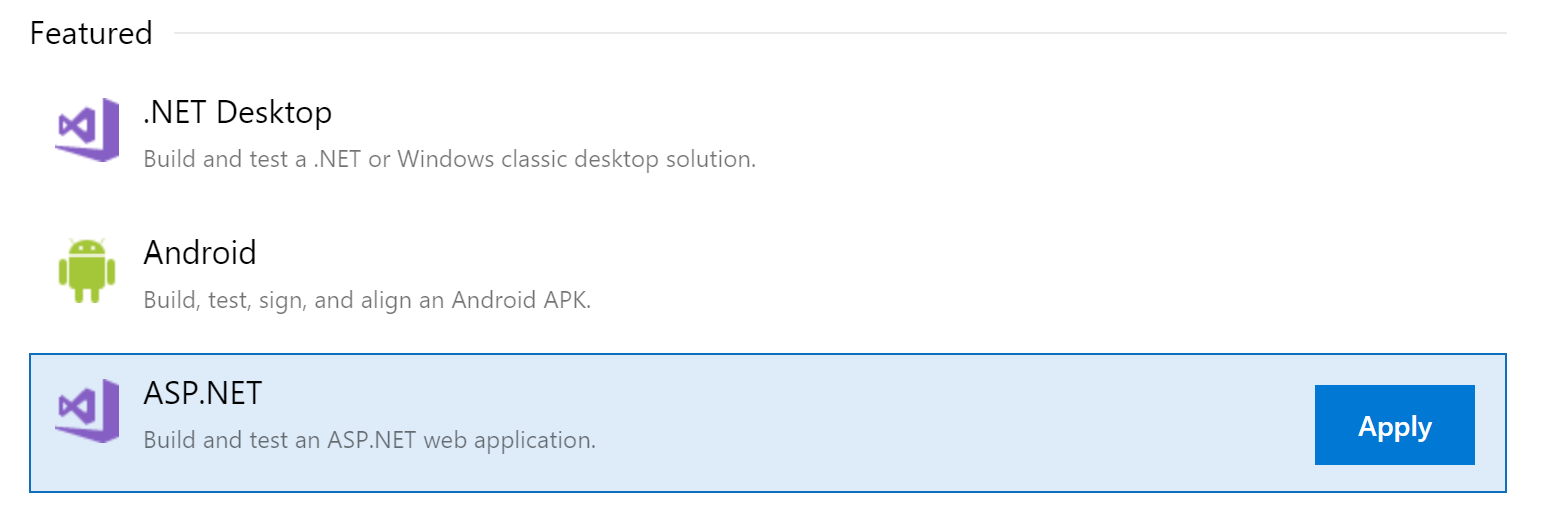Click the Featured section heading
The height and width of the screenshot is (508, 1544).
91,33
